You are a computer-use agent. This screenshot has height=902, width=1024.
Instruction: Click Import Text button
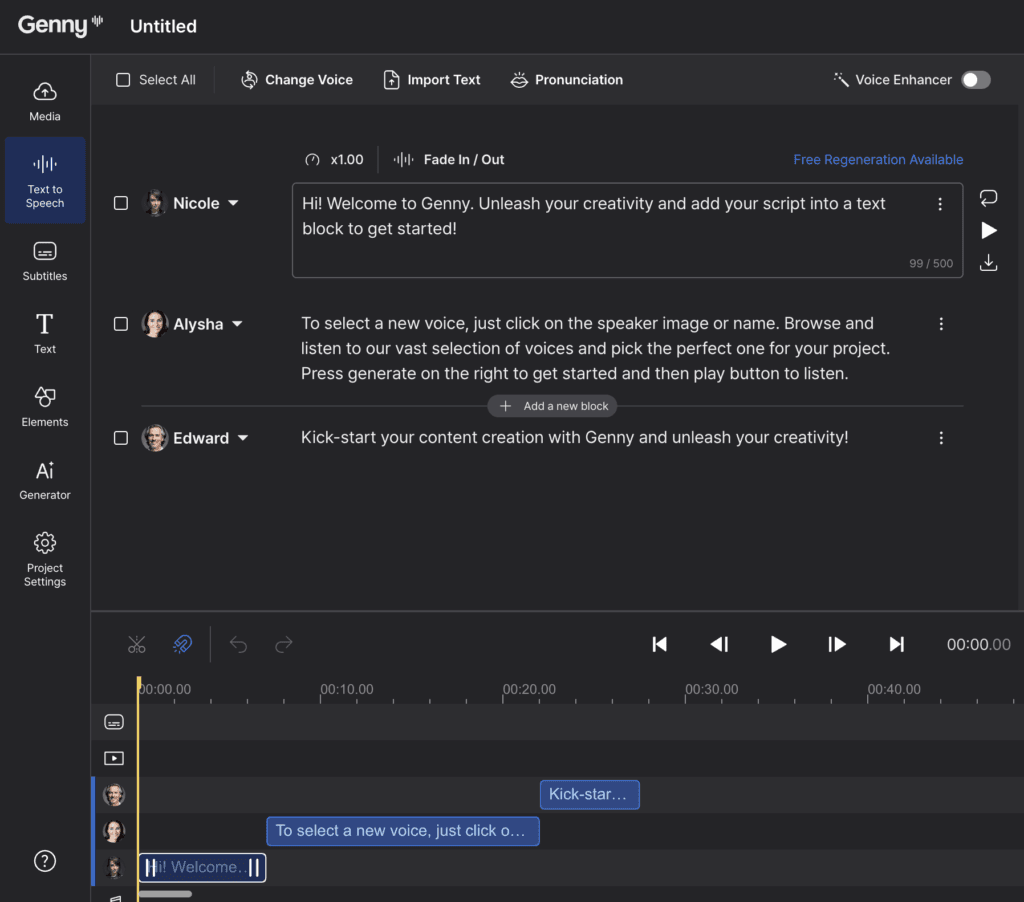[432, 80]
